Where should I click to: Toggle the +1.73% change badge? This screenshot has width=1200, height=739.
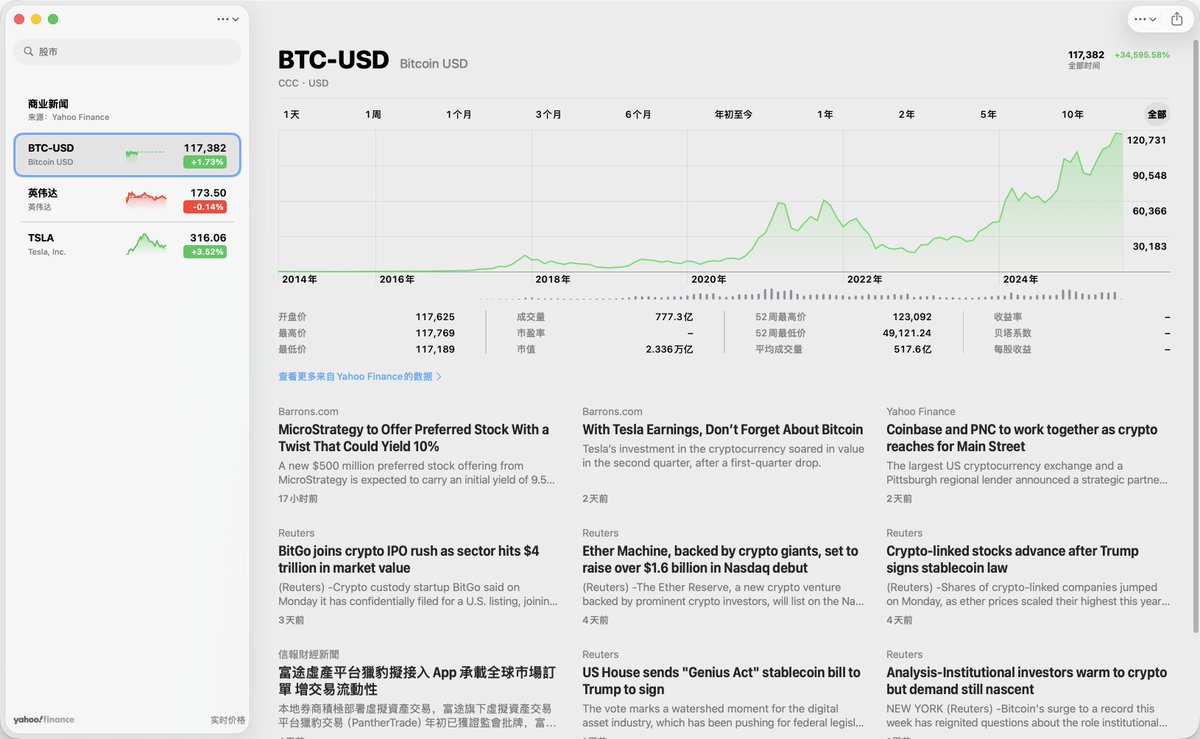tap(205, 162)
